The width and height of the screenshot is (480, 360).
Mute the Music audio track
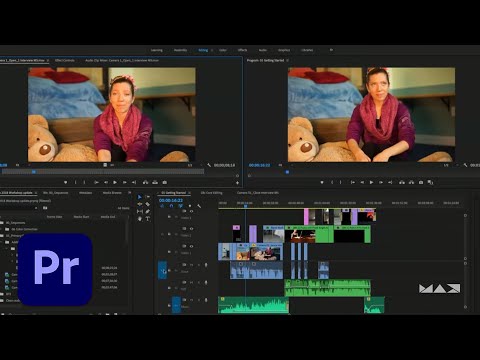pyautogui.click(x=192, y=300)
